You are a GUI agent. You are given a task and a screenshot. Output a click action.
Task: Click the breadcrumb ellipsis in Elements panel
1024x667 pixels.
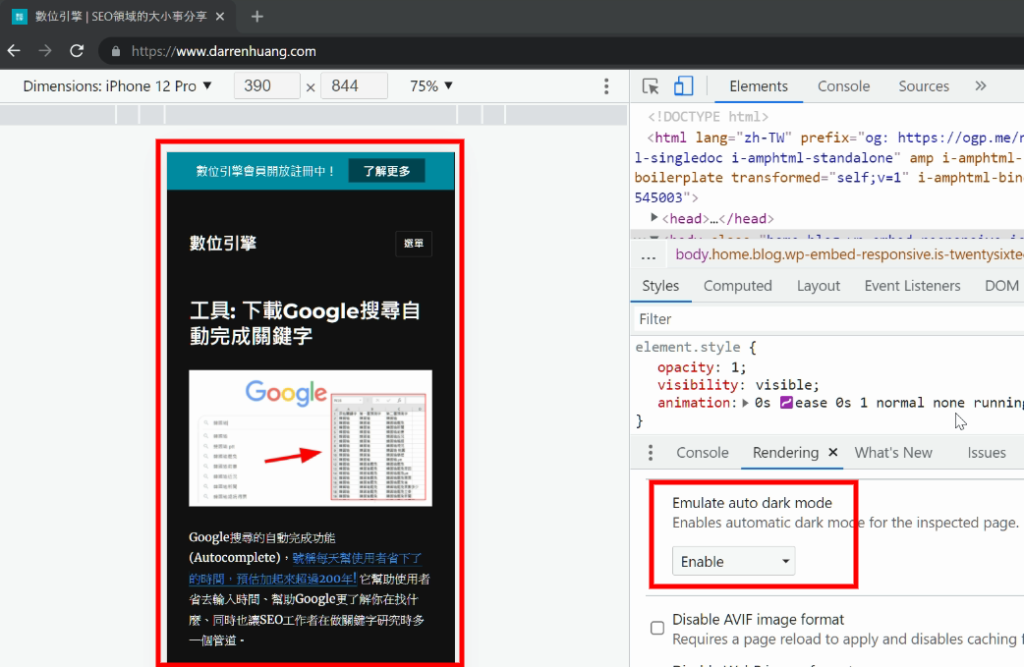point(648,256)
